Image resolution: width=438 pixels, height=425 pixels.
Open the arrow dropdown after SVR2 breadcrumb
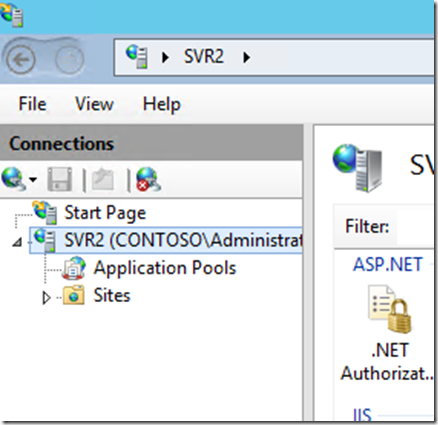[246, 58]
